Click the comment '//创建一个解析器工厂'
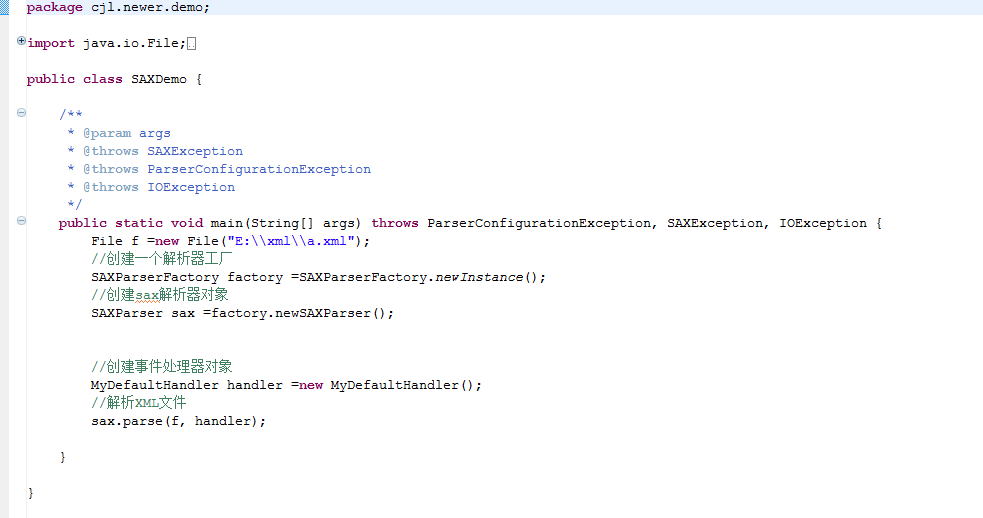Image resolution: width=983 pixels, height=518 pixels. [x=162, y=258]
